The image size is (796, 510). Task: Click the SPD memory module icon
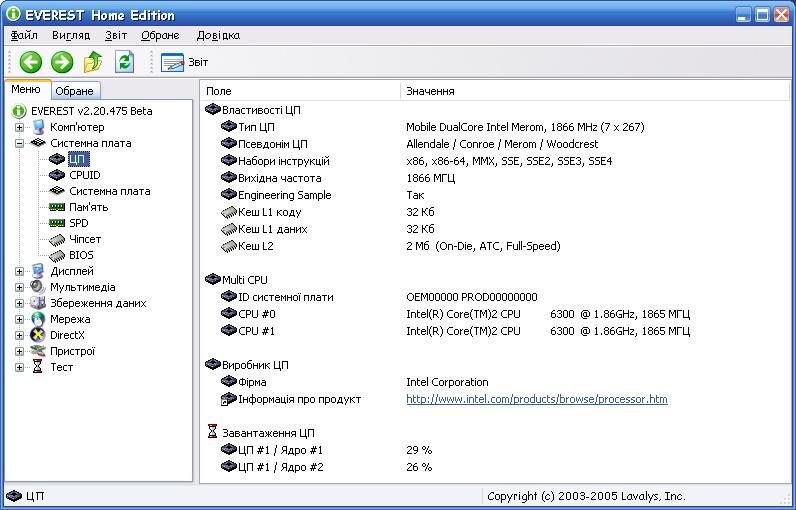pyautogui.click(x=57, y=223)
